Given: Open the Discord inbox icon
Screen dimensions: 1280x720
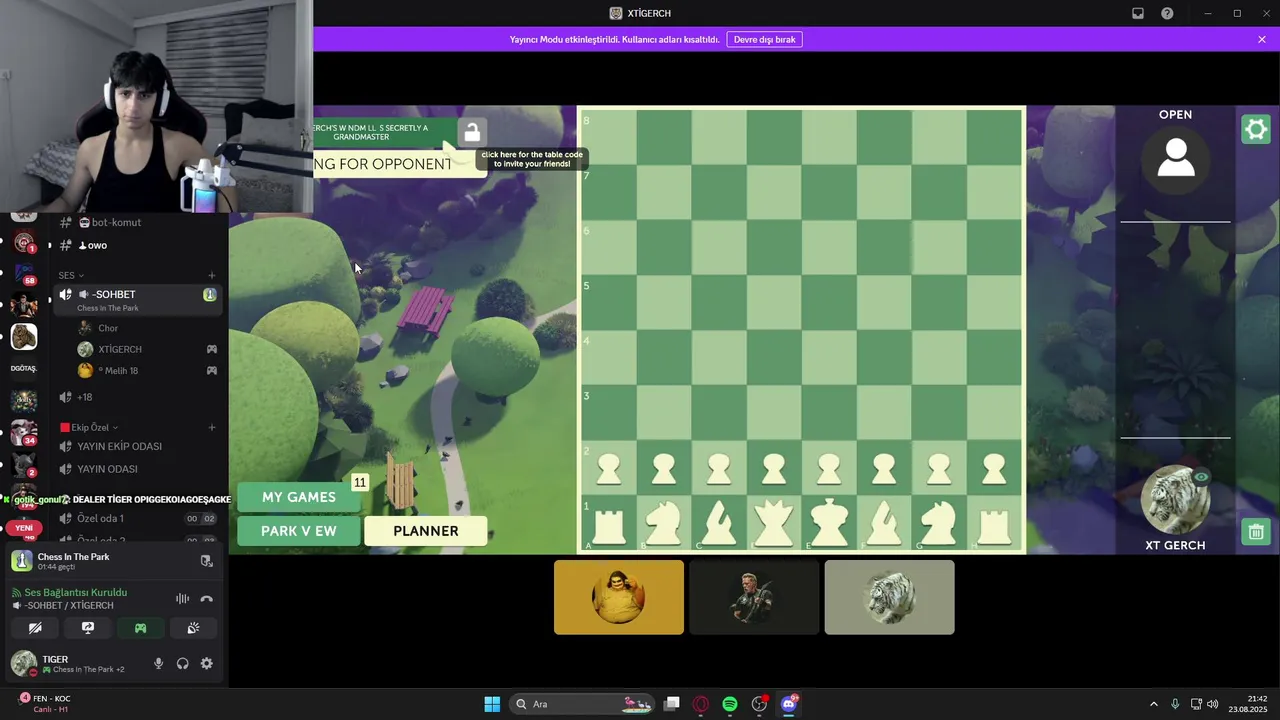Looking at the screenshot, I should click(x=1138, y=13).
